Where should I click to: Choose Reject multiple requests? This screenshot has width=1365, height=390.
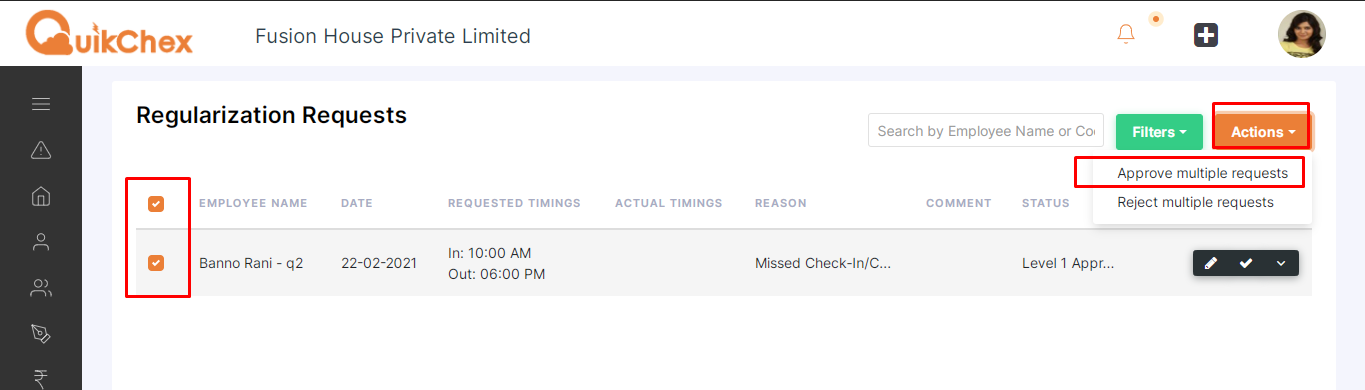point(1195,202)
